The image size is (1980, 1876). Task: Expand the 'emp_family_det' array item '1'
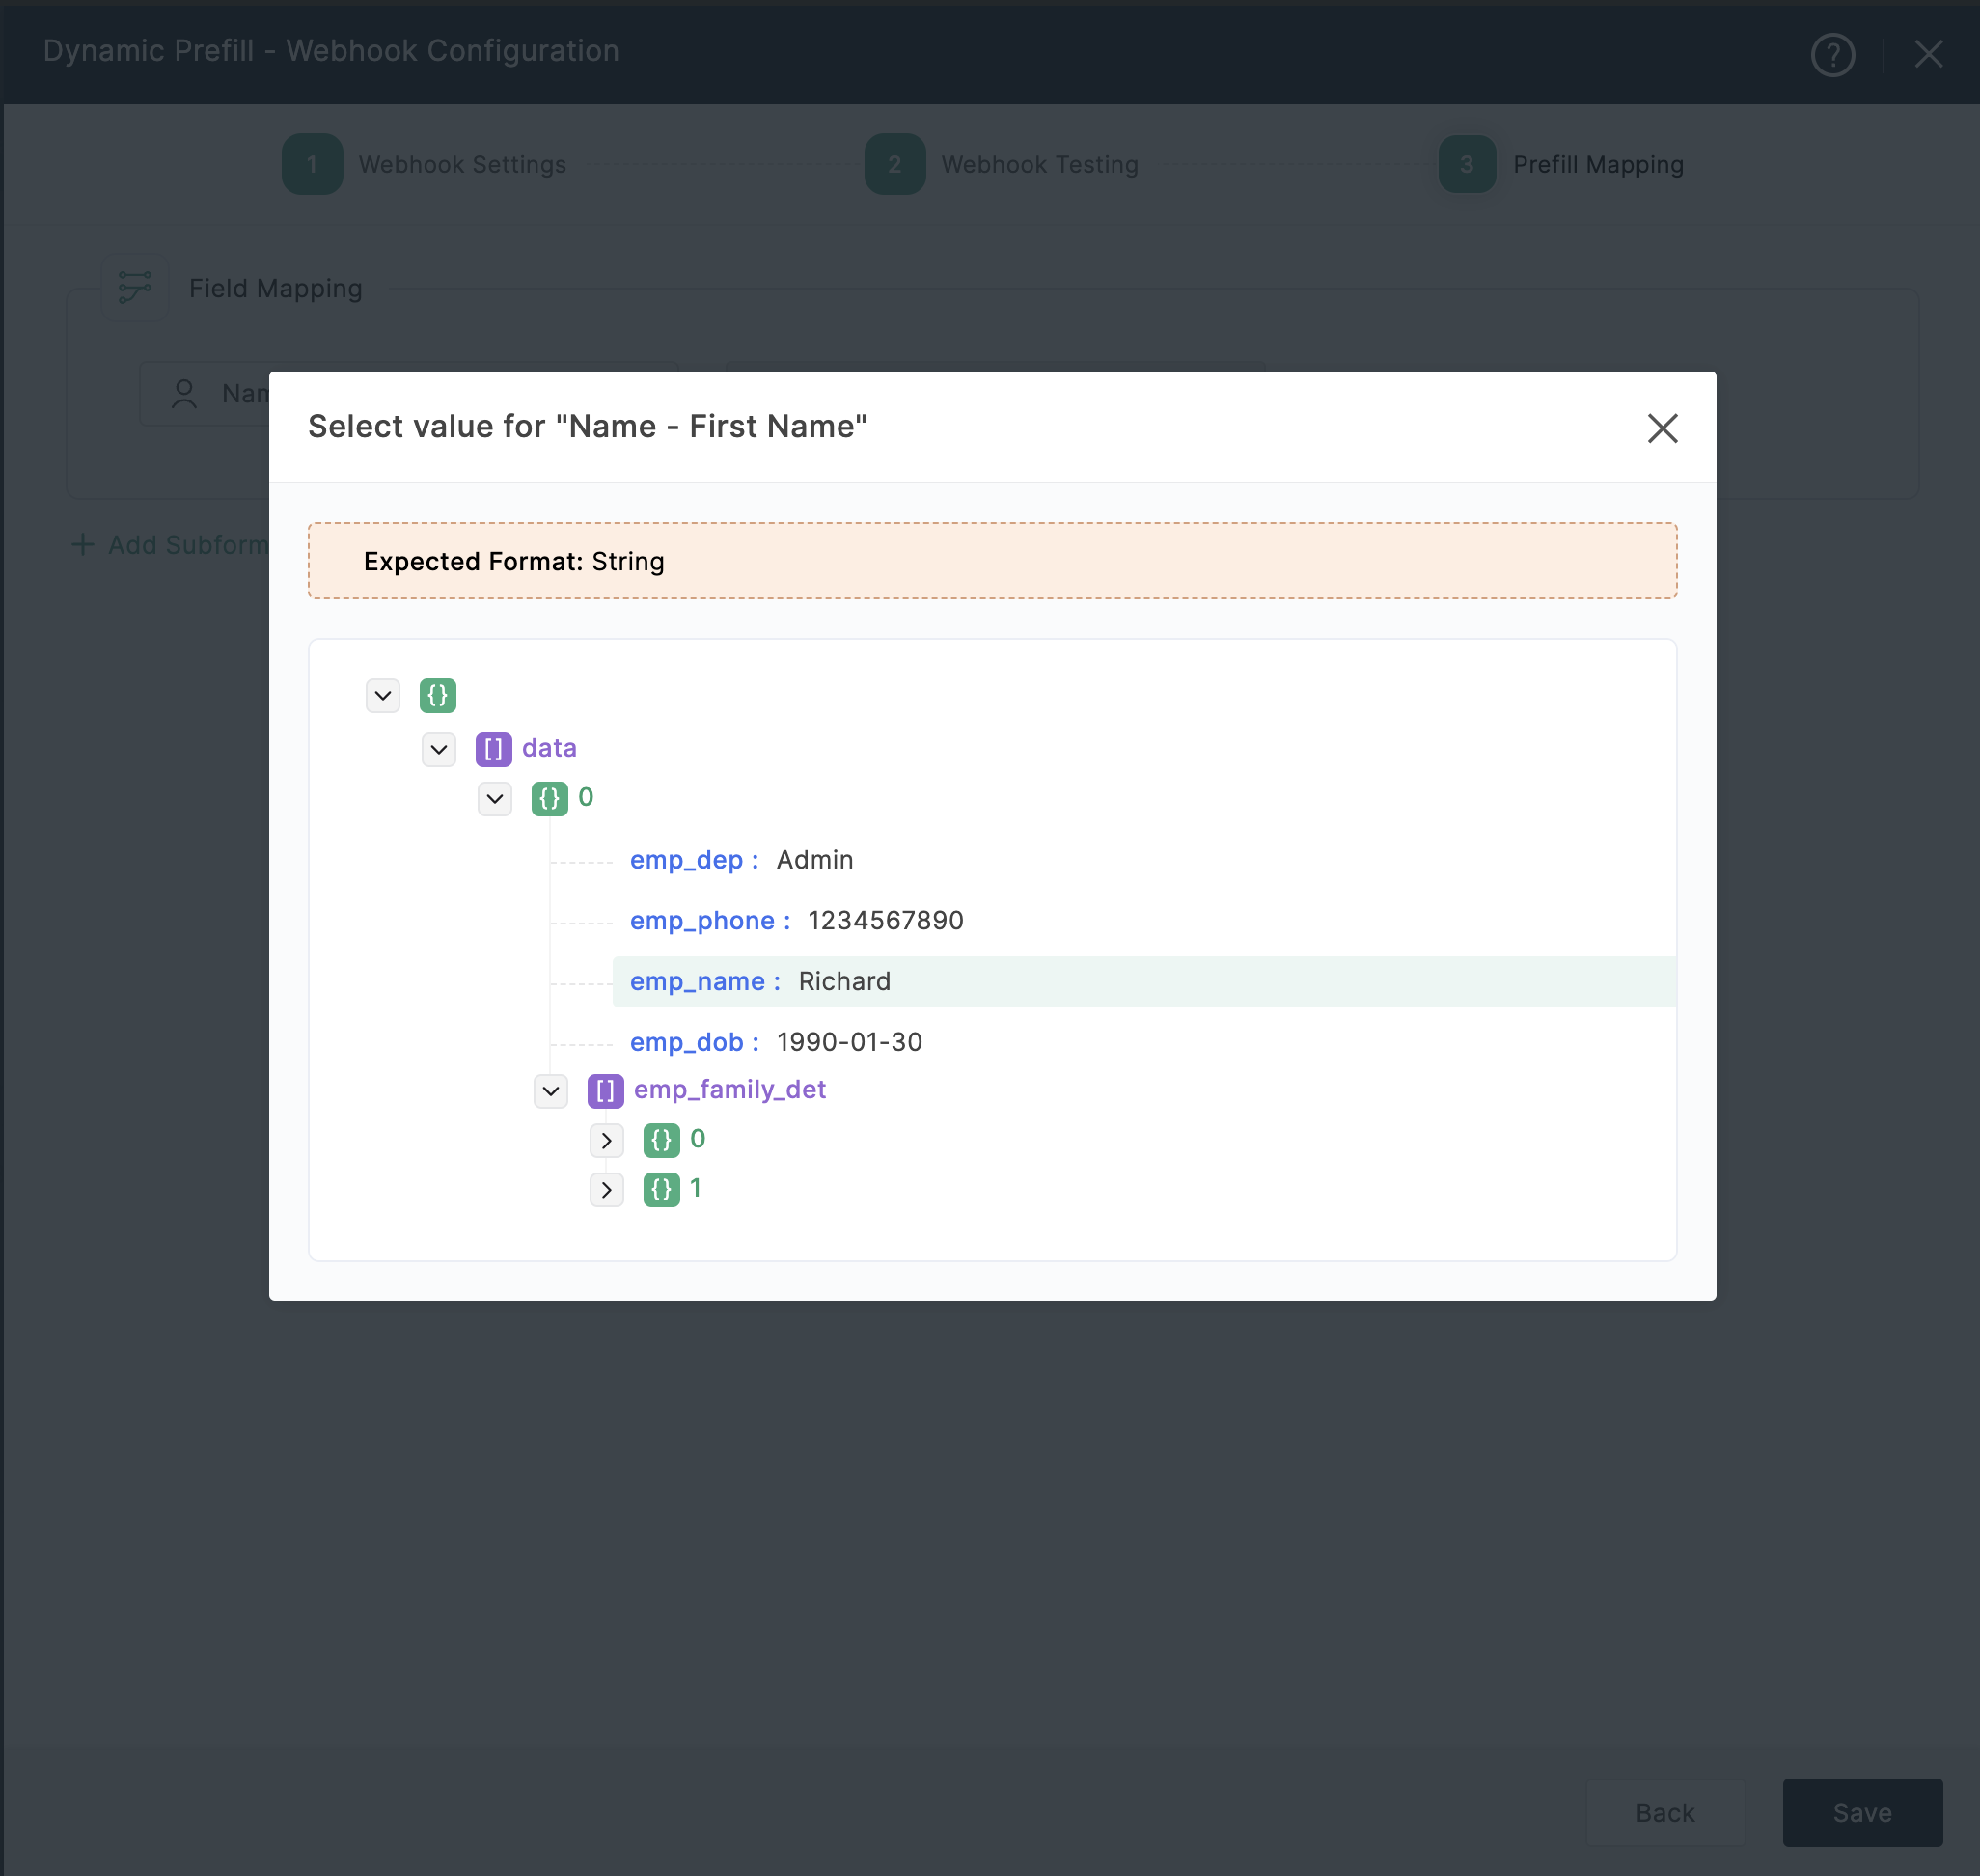605,1188
